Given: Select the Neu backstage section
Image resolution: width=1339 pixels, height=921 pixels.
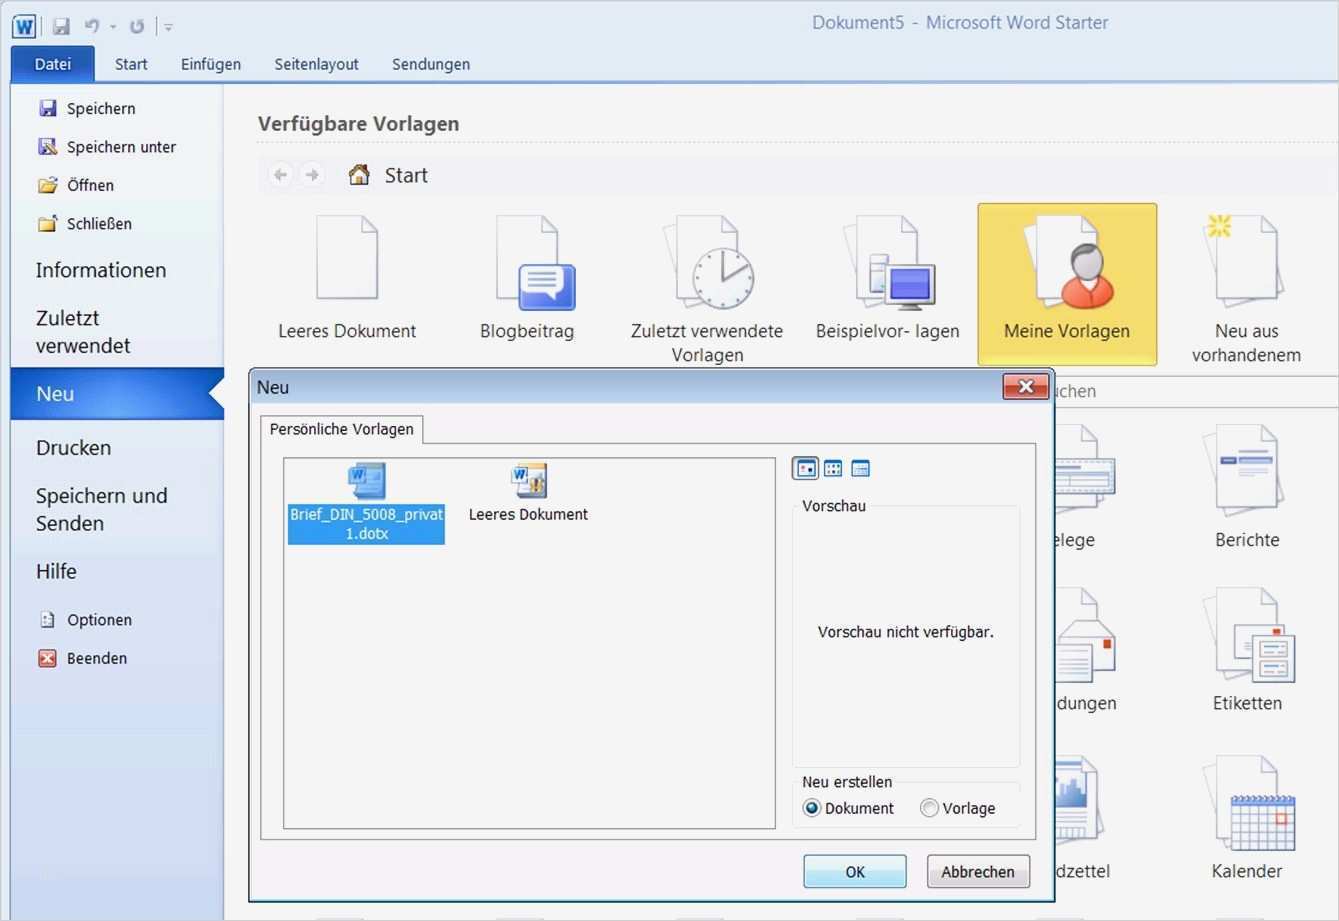Looking at the screenshot, I should [117, 394].
